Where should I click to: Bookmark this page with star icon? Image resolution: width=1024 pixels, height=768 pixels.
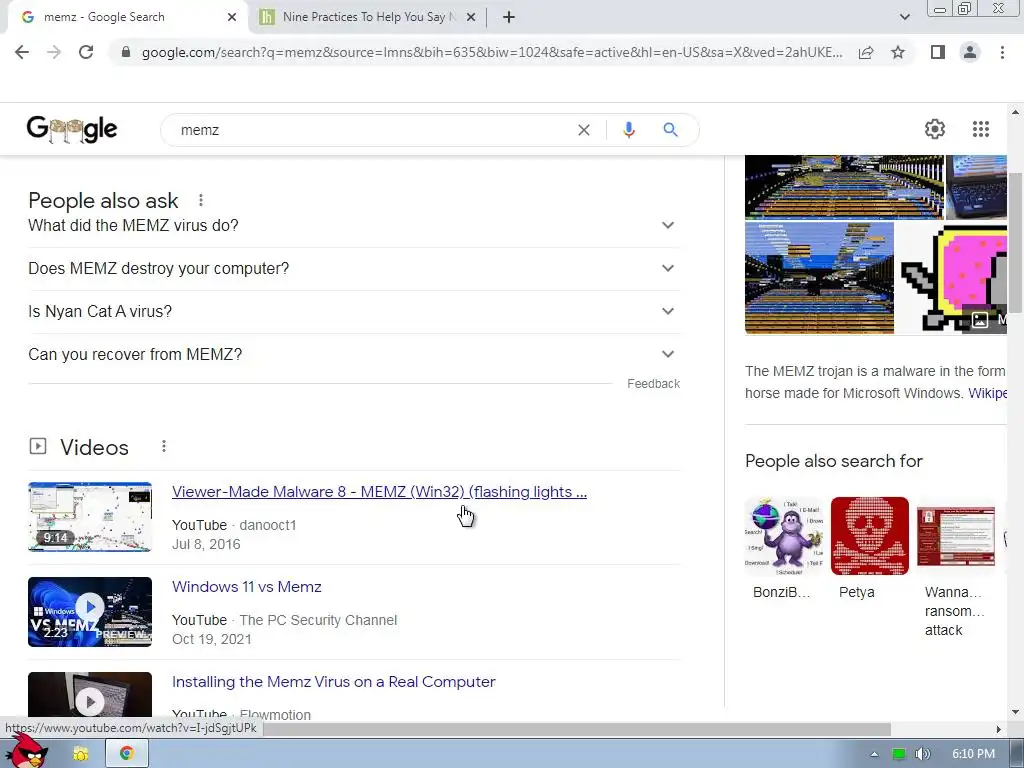tap(898, 52)
